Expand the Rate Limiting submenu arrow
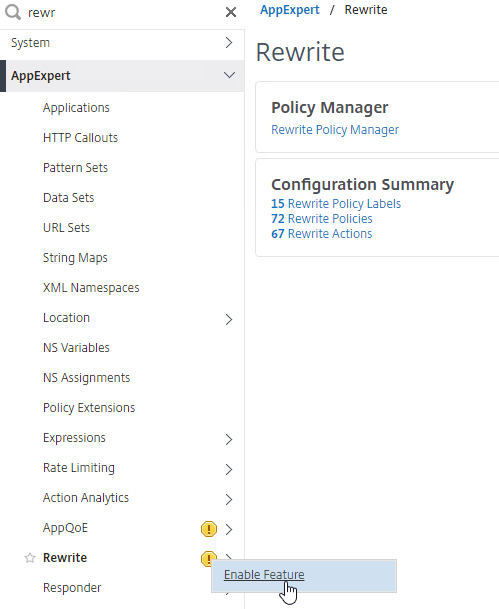 coord(229,469)
